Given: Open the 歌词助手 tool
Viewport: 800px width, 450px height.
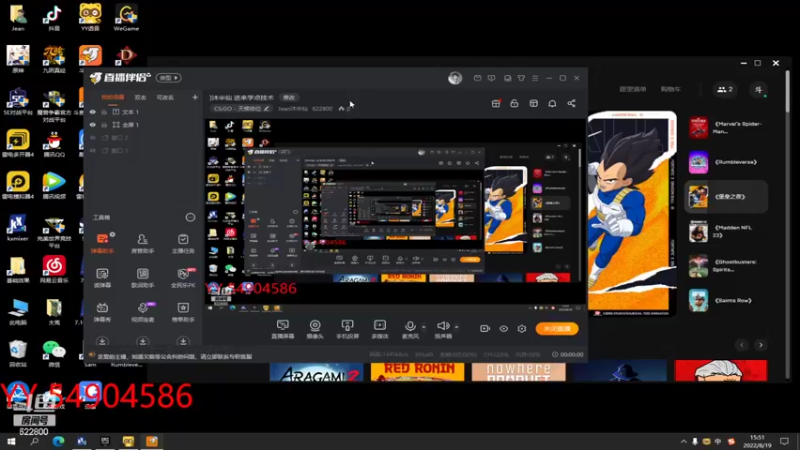Looking at the screenshot, I should click(x=142, y=278).
